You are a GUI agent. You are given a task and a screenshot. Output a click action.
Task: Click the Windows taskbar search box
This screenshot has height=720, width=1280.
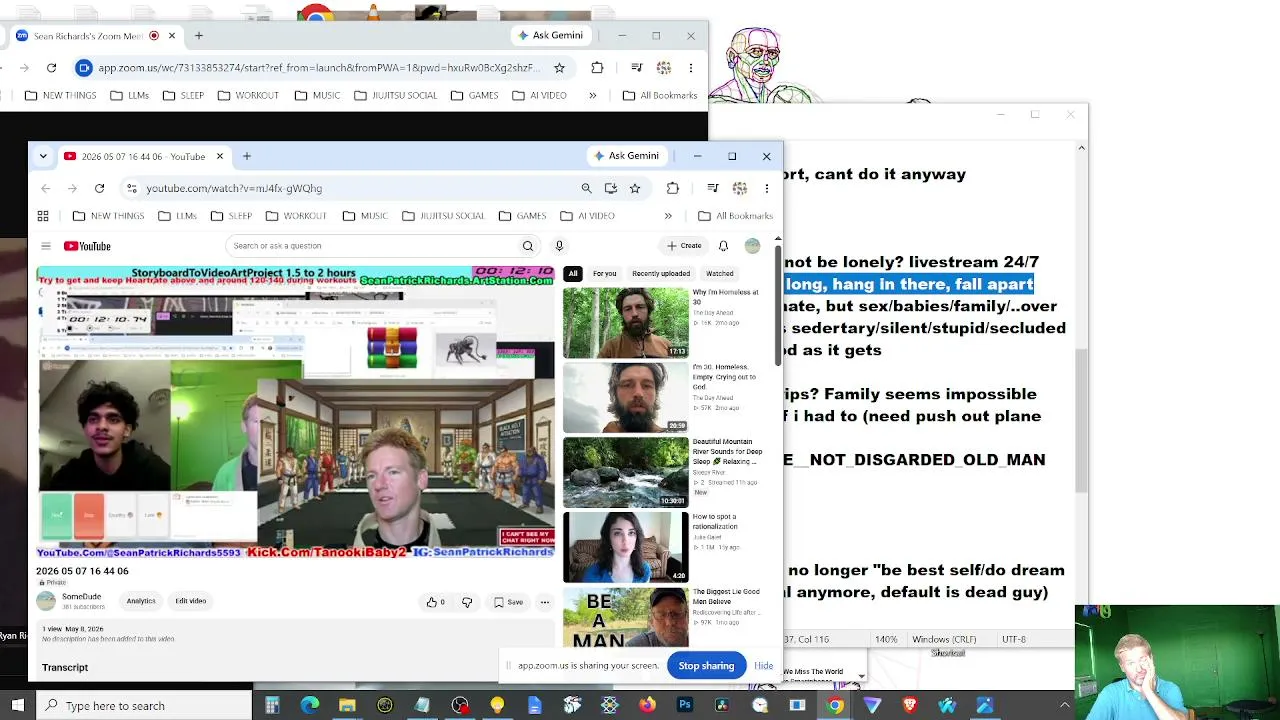[x=144, y=706]
